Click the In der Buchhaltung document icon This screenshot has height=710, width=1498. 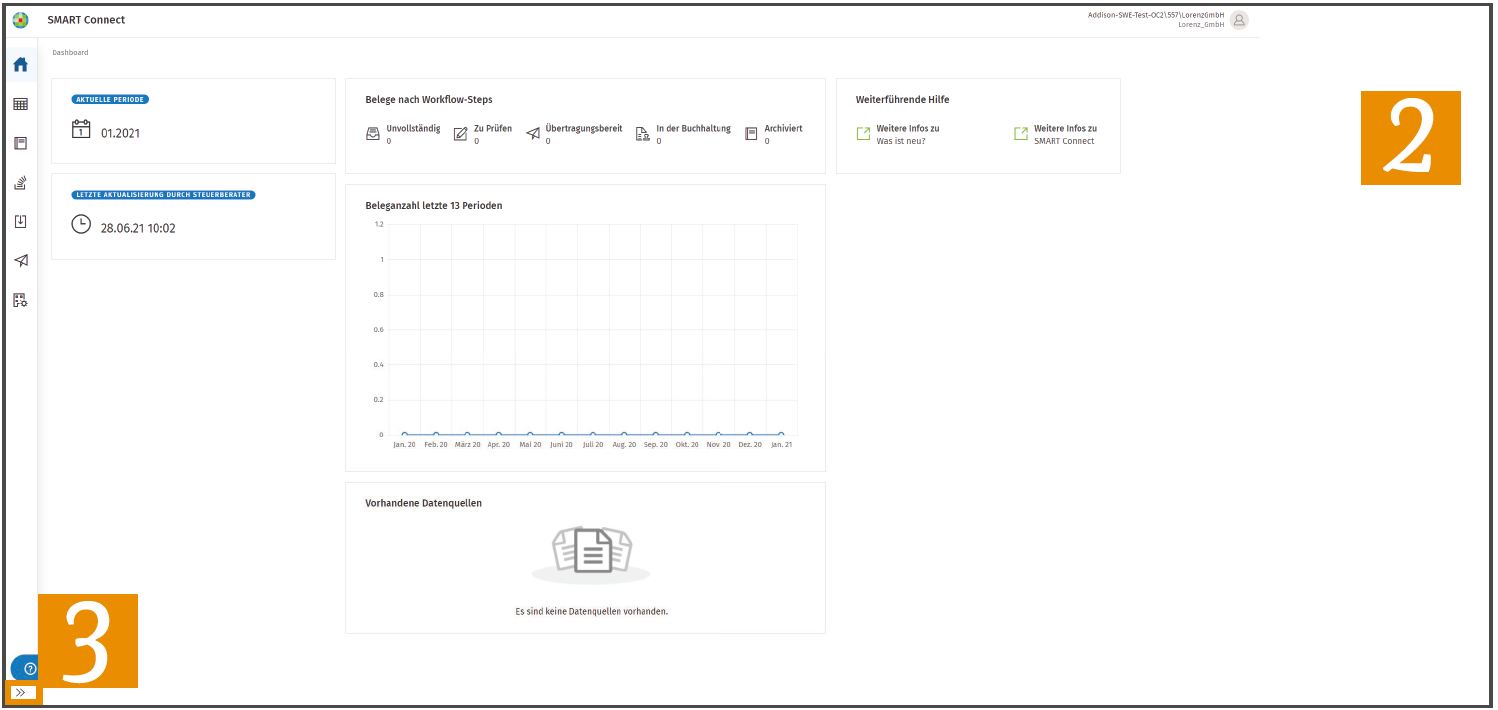[643, 134]
